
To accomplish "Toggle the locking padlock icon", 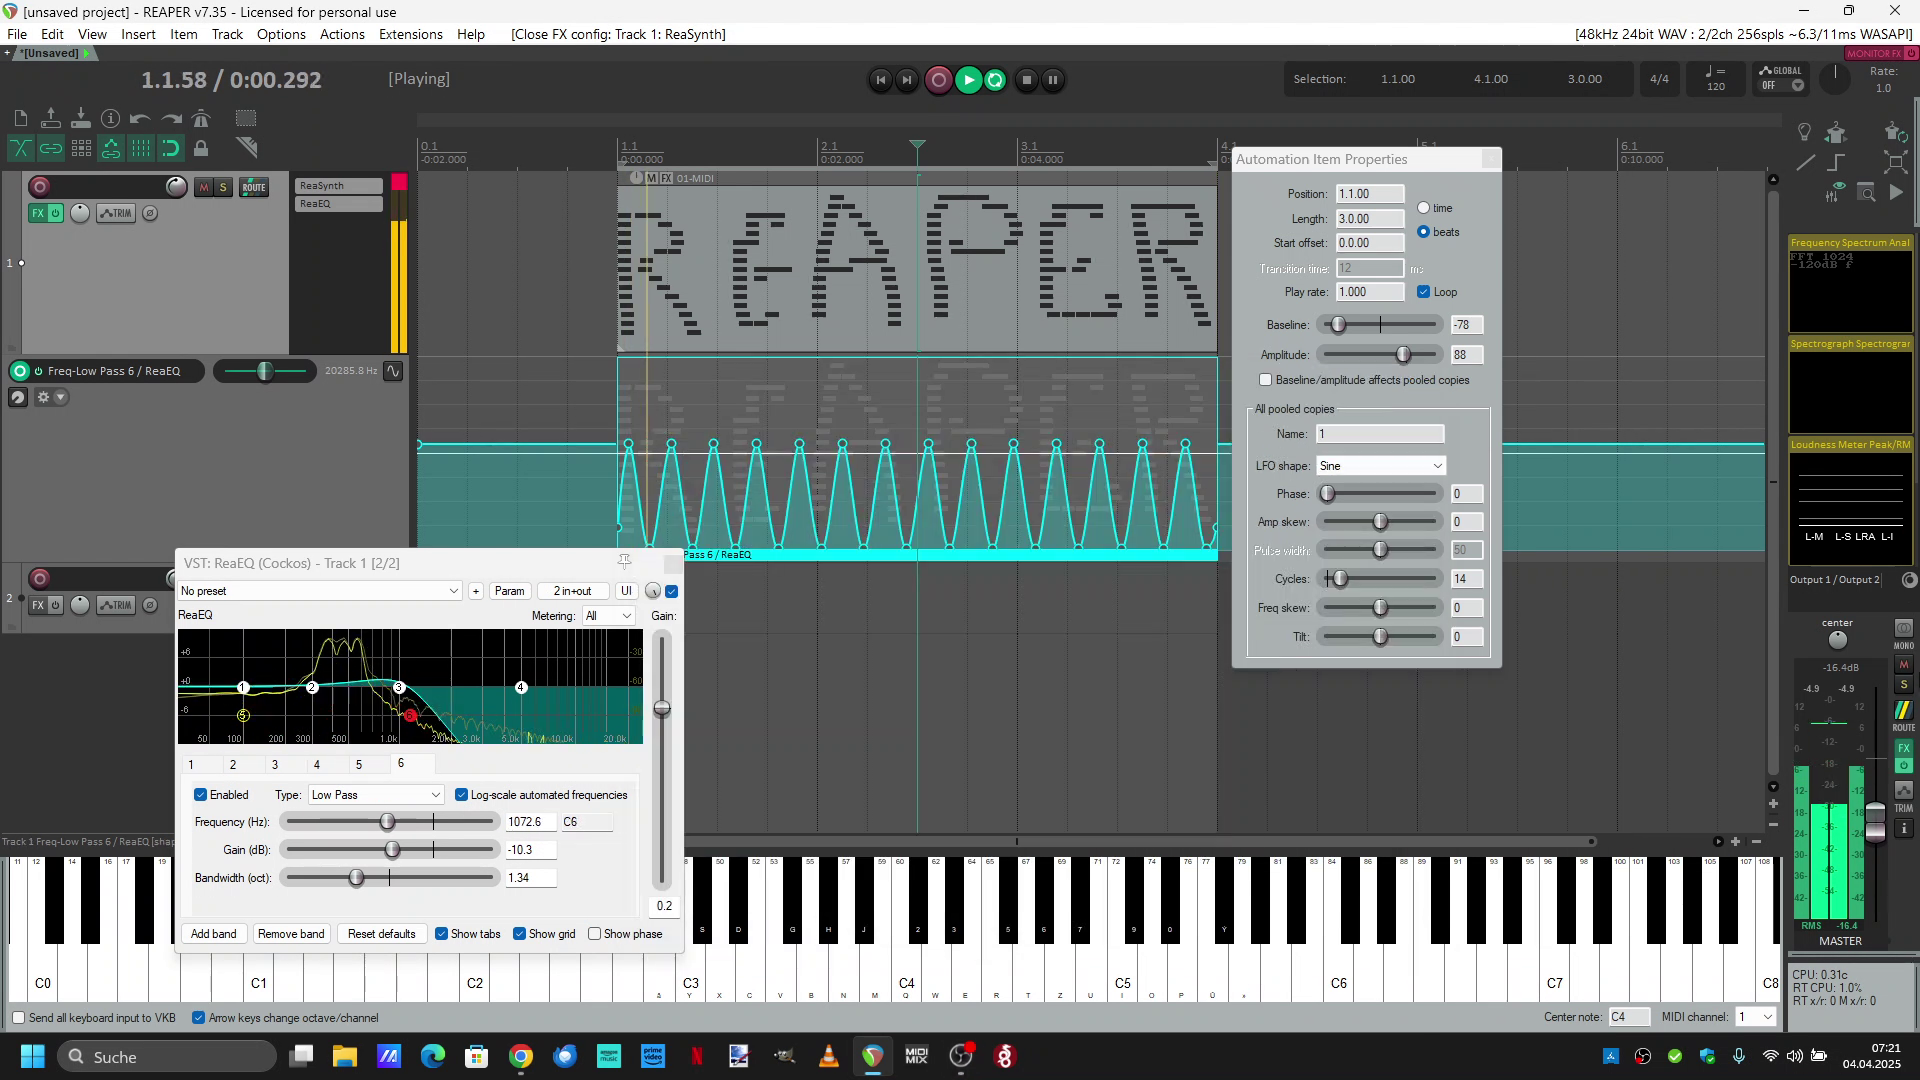I will click(201, 149).
